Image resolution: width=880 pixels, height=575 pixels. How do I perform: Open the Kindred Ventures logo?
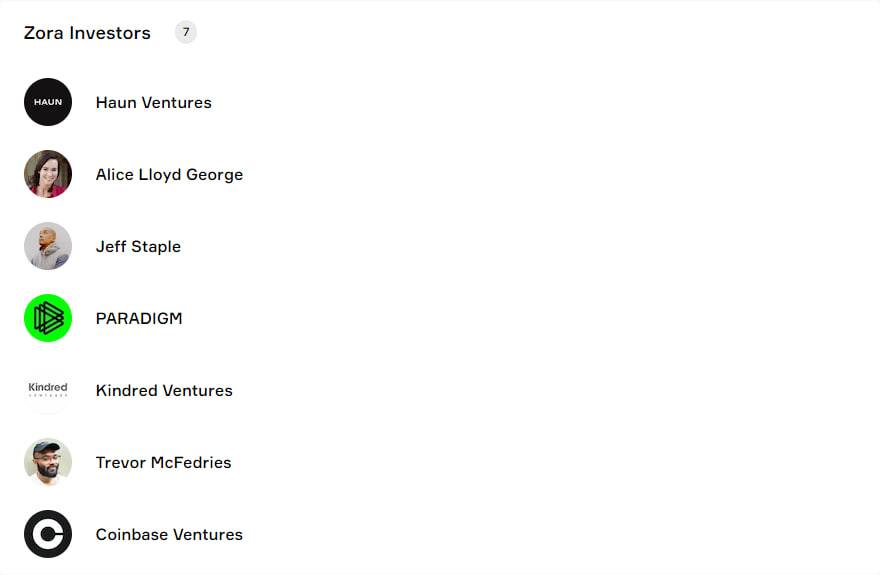point(48,390)
